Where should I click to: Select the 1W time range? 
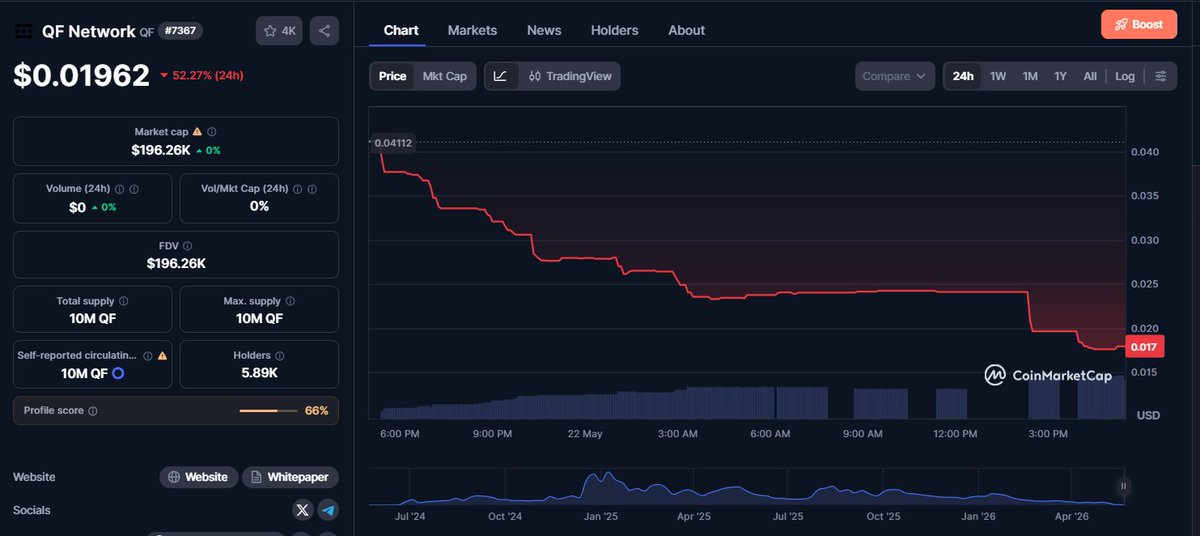coord(998,76)
